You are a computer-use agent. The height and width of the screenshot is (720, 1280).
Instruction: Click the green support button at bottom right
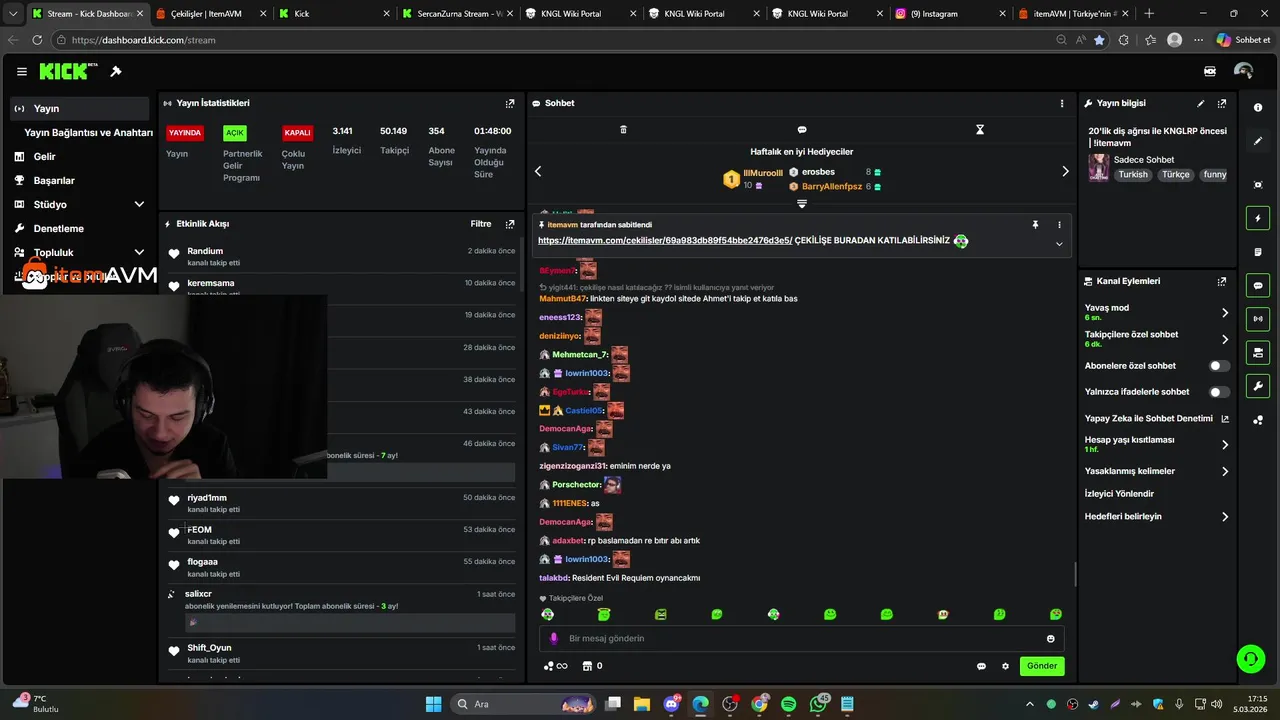point(1250,658)
